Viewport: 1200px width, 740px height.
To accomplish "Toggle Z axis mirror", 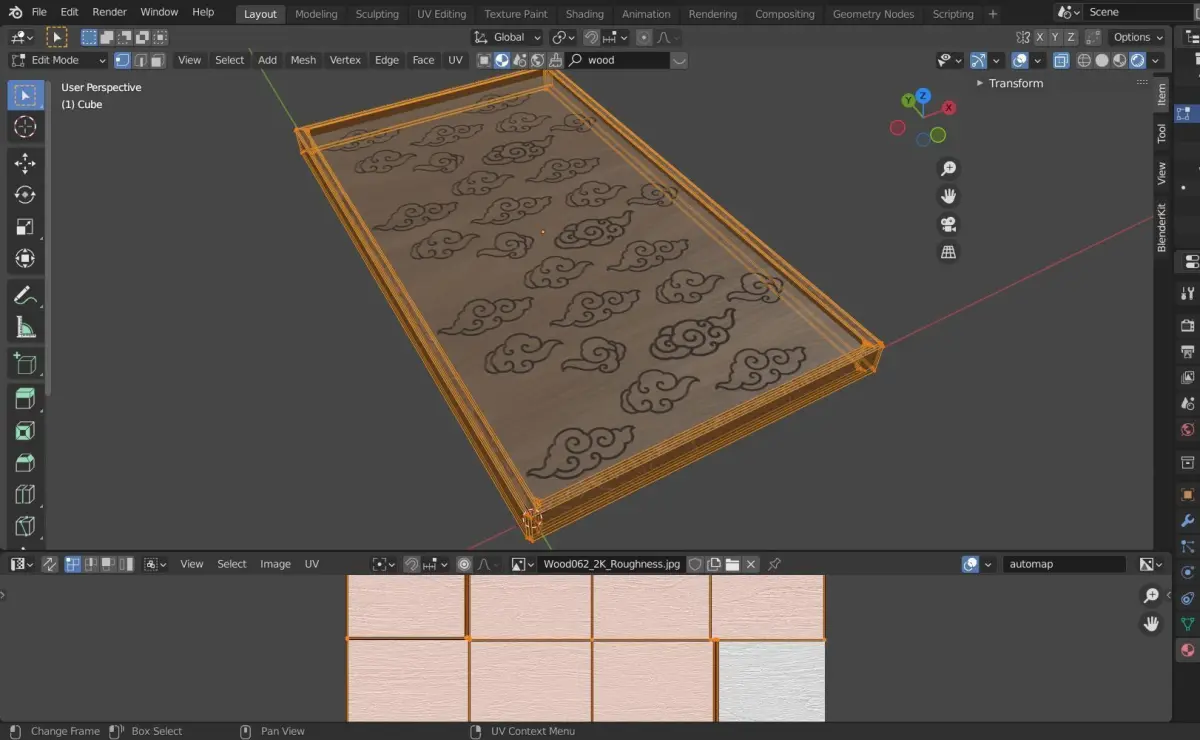I will tap(1072, 37).
